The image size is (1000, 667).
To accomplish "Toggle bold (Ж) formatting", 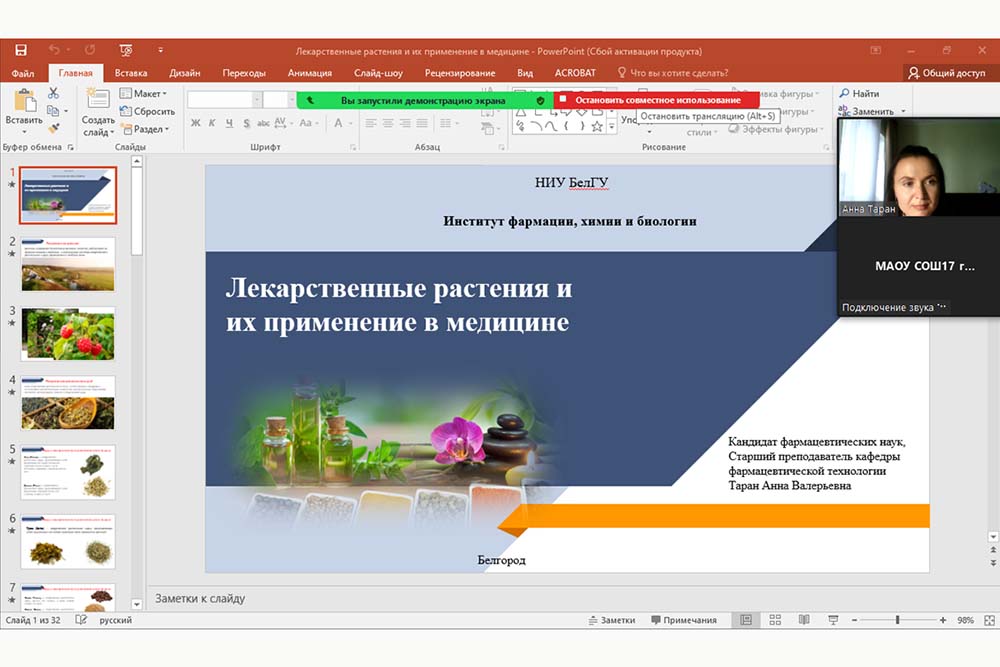I will pyautogui.click(x=196, y=123).
